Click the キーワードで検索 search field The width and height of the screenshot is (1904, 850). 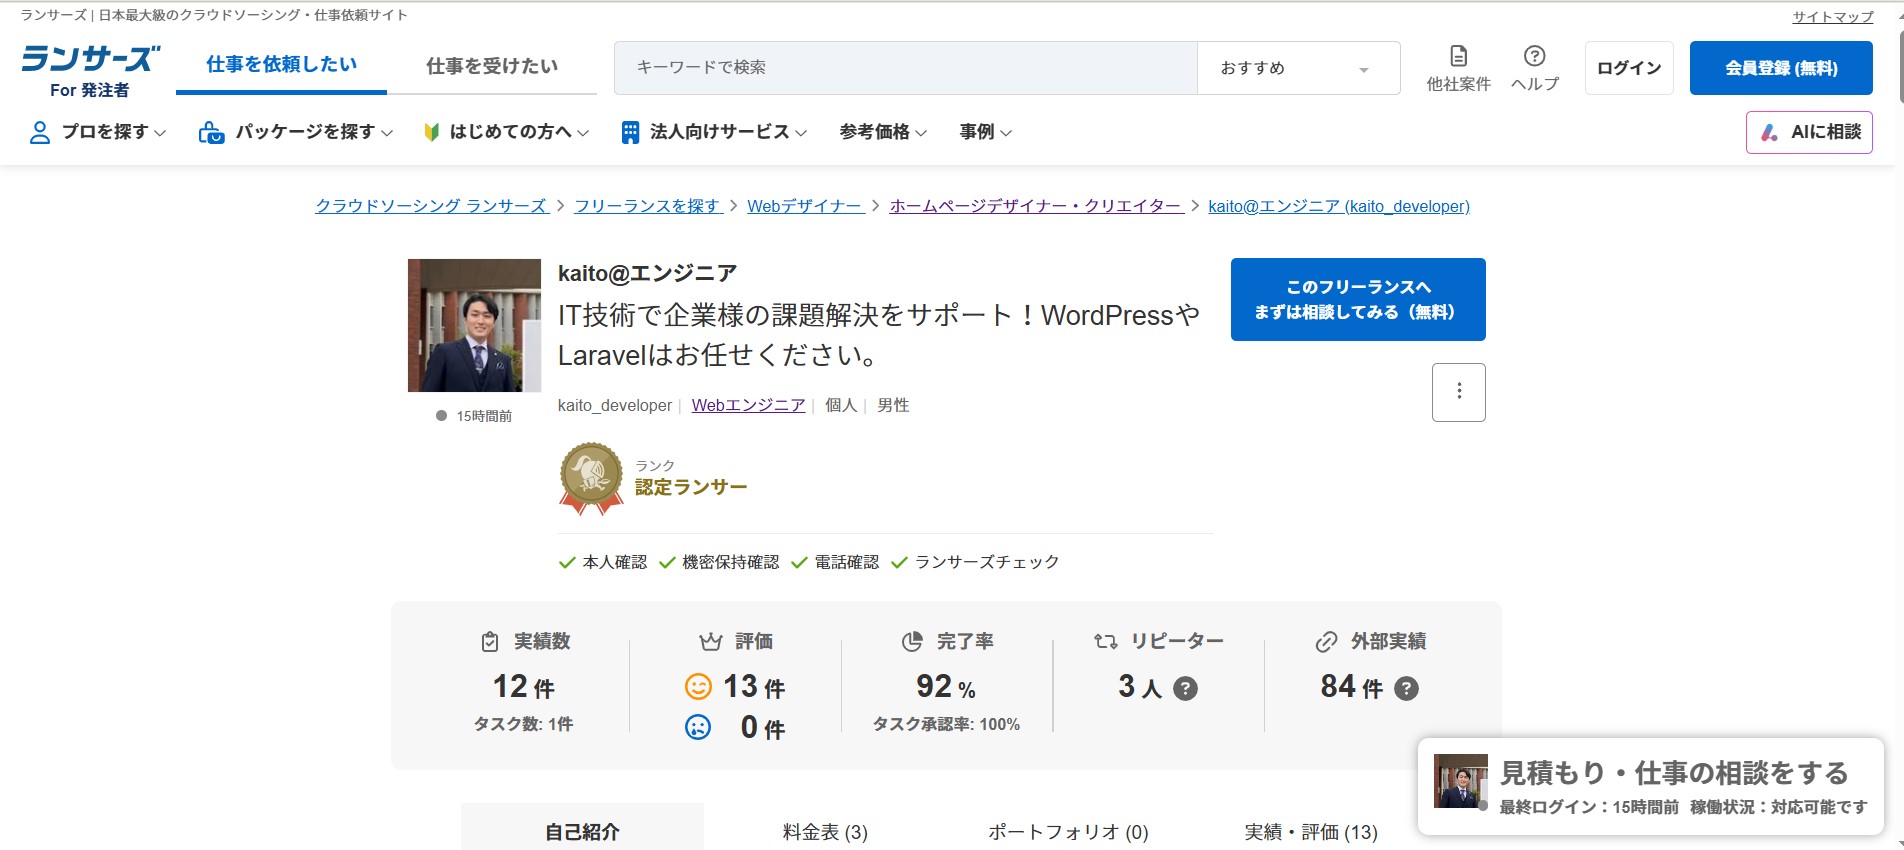(x=906, y=68)
